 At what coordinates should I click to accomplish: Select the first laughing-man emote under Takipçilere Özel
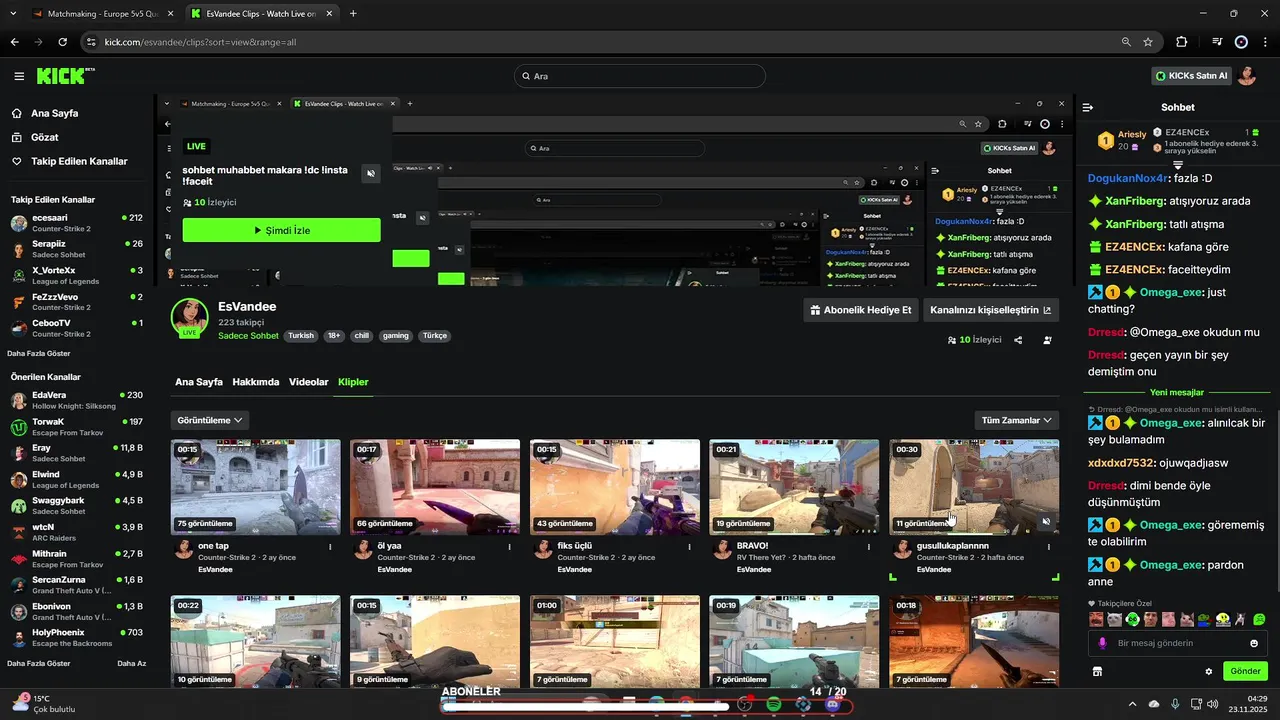[1096, 620]
